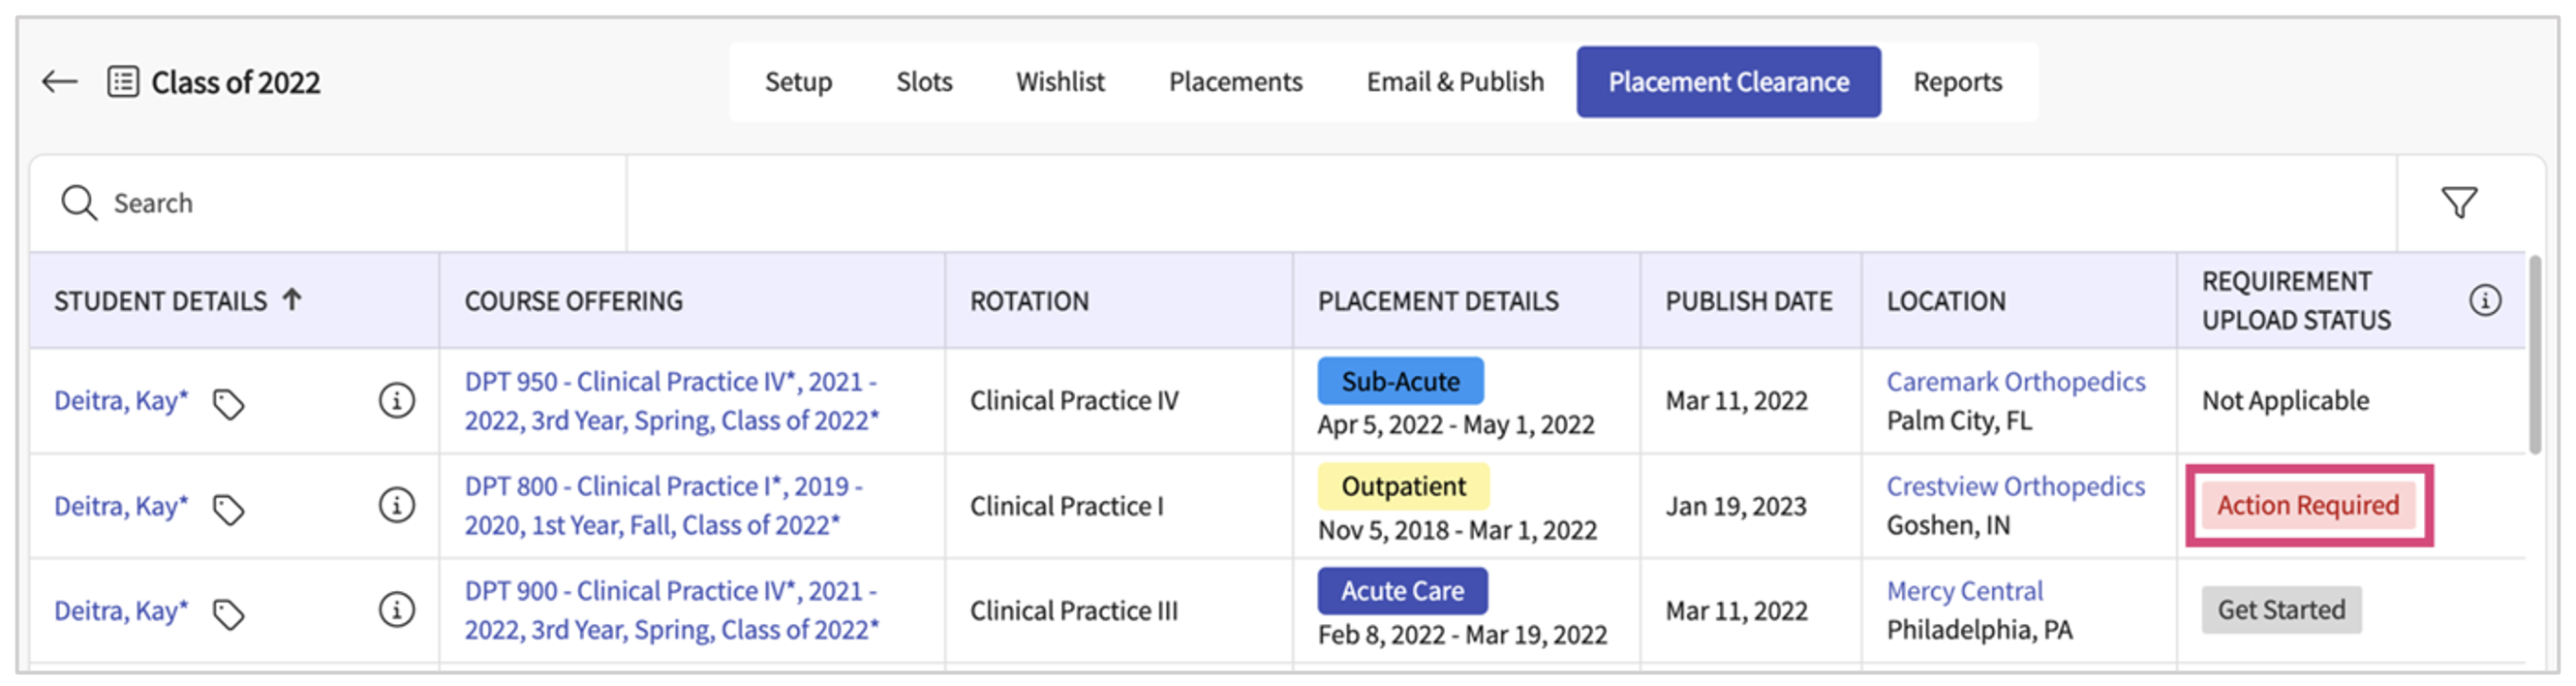Open the filter funnel icon
This screenshot has width=2576, height=686.
[2459, 203]
